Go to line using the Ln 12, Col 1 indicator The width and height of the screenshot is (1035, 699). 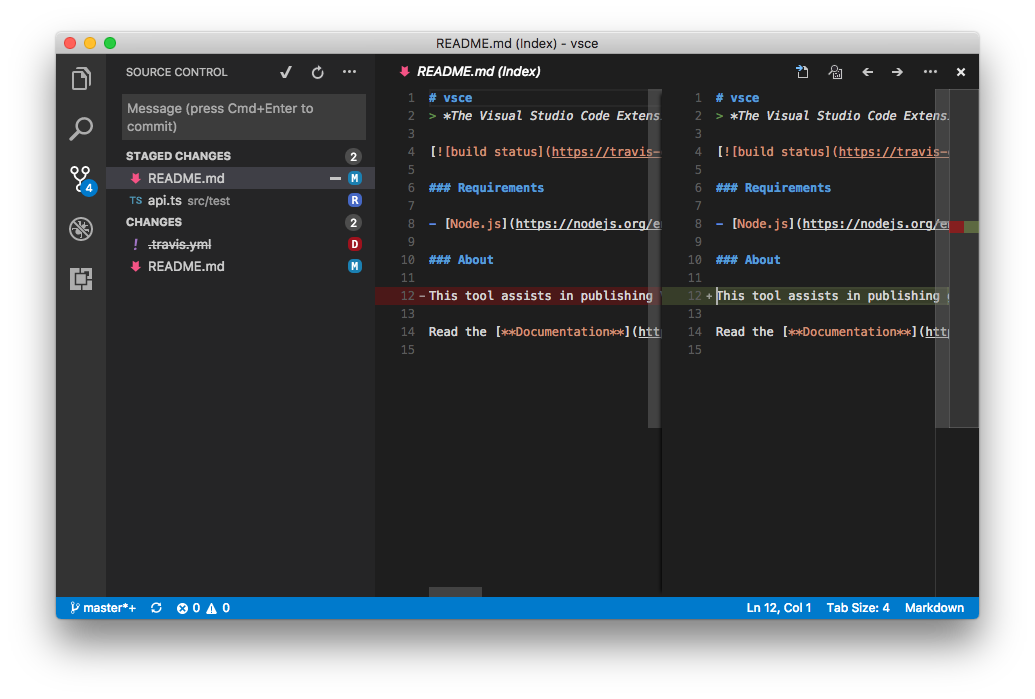[779, 607]
